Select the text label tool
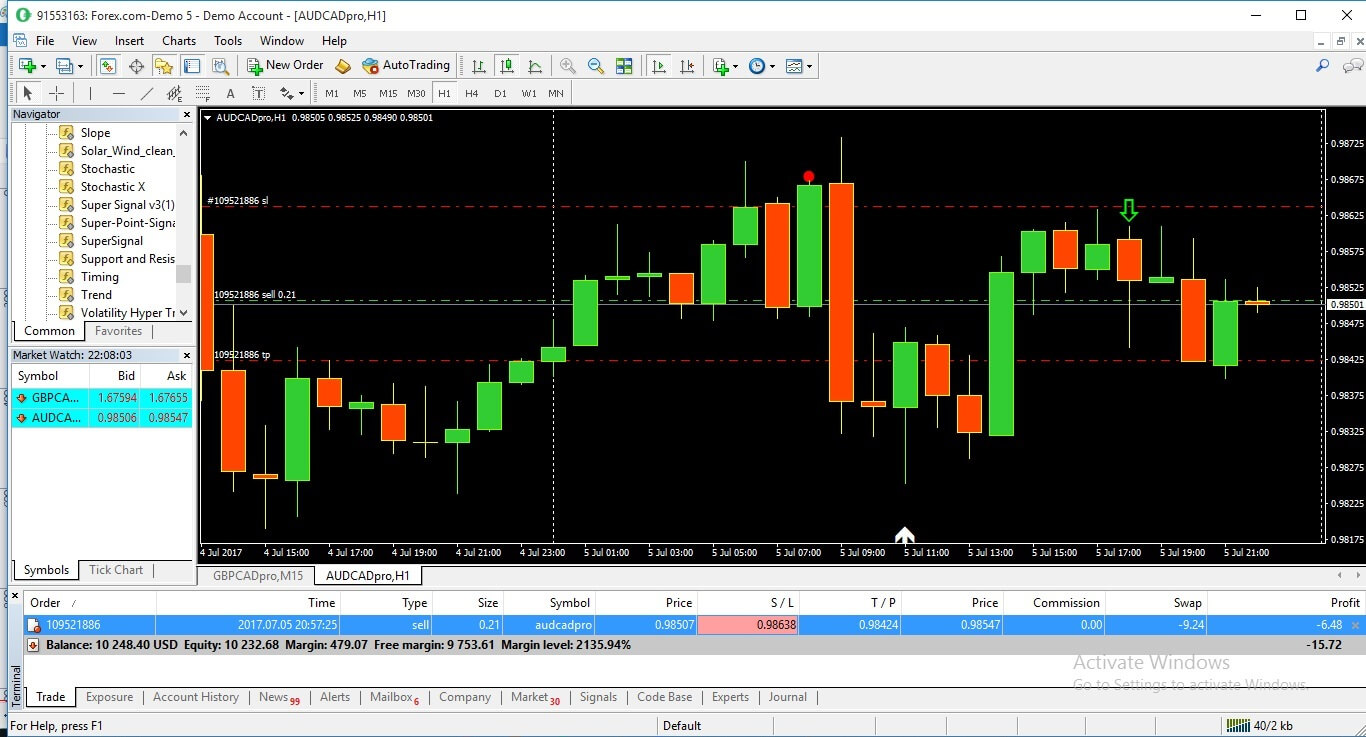 (258, 93)
